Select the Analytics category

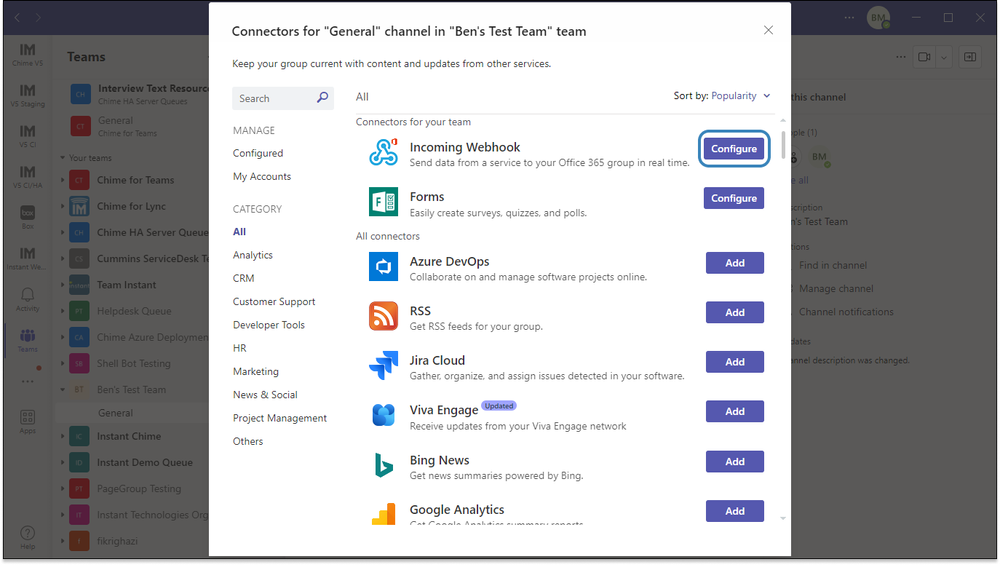coord(253,255)
